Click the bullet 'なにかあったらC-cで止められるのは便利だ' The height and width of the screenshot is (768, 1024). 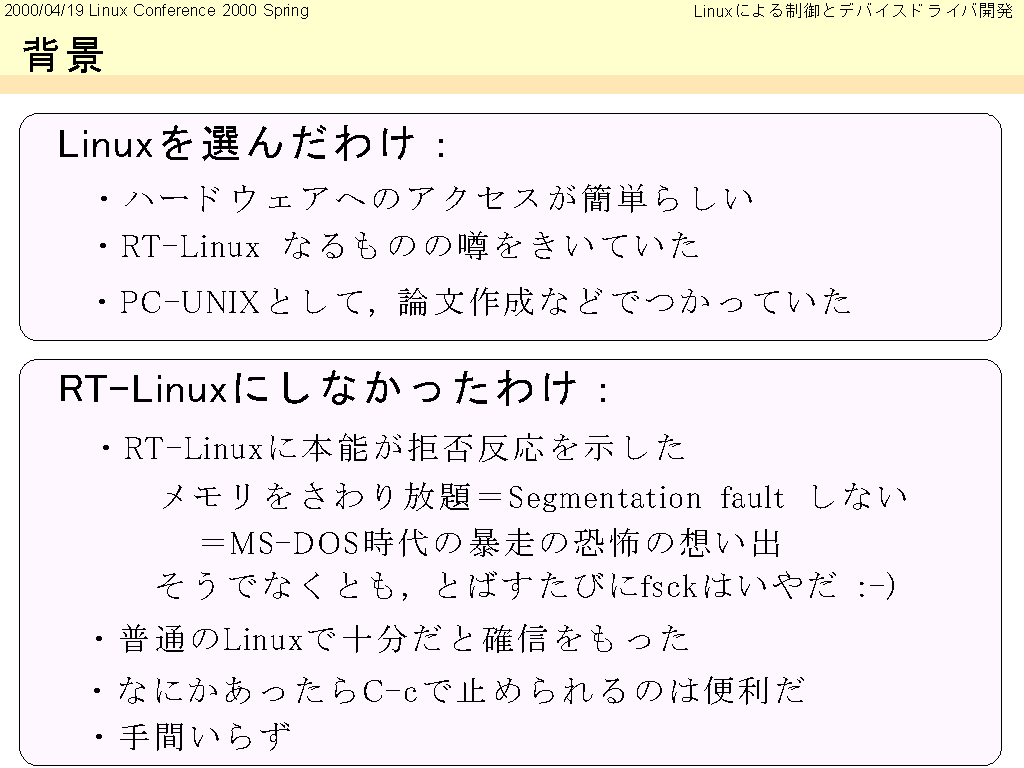click(x=449, y=690)
